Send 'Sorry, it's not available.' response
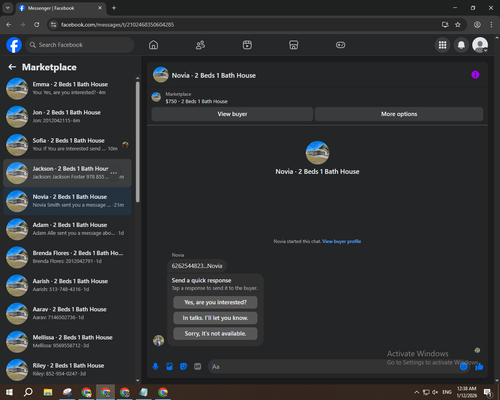500x400 pixels. point(215,334)
